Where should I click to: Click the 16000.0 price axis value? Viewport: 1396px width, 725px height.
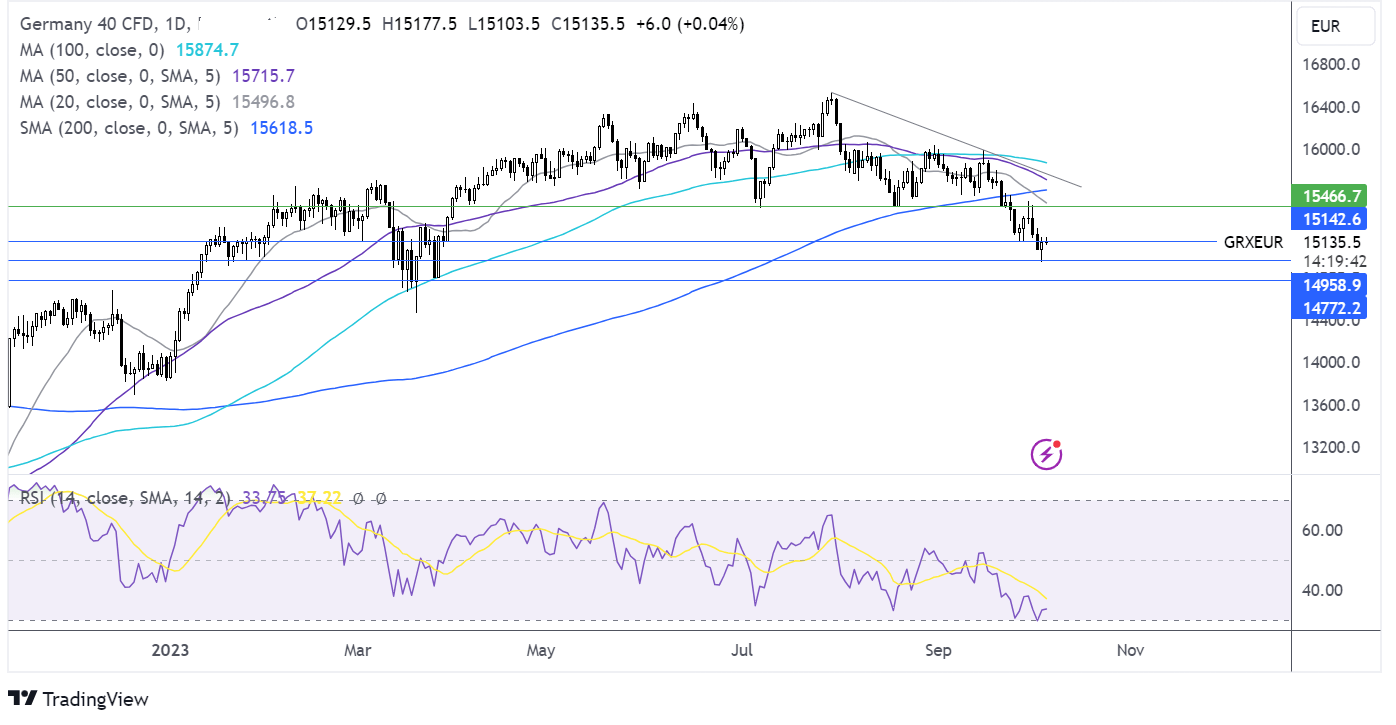click(x=1332, y=150)
